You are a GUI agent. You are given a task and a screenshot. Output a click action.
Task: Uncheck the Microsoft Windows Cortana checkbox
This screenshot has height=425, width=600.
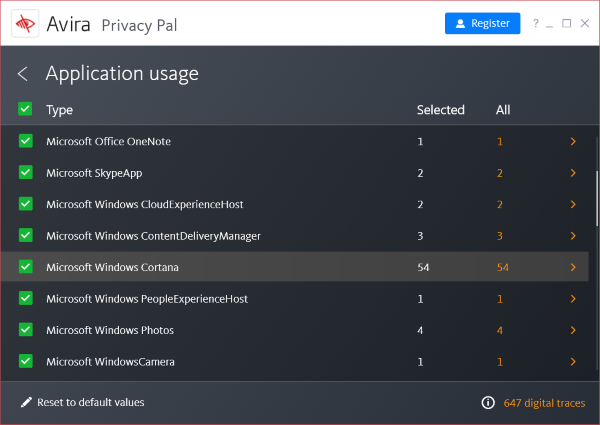[x=26, y=267]
